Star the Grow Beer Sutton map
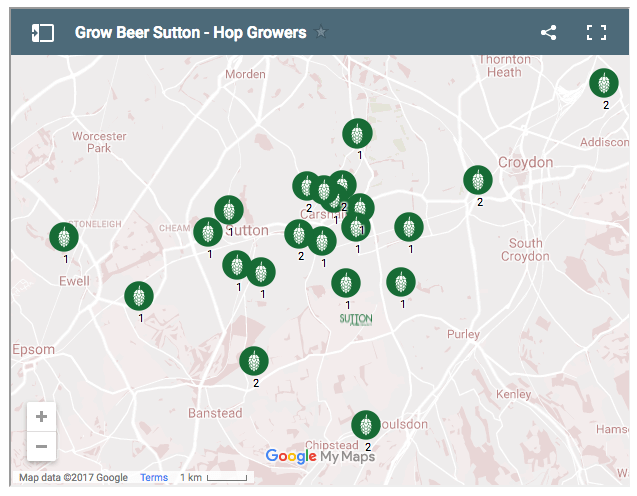The height and width of the screenshot is (496, 637). pos(321,32)
